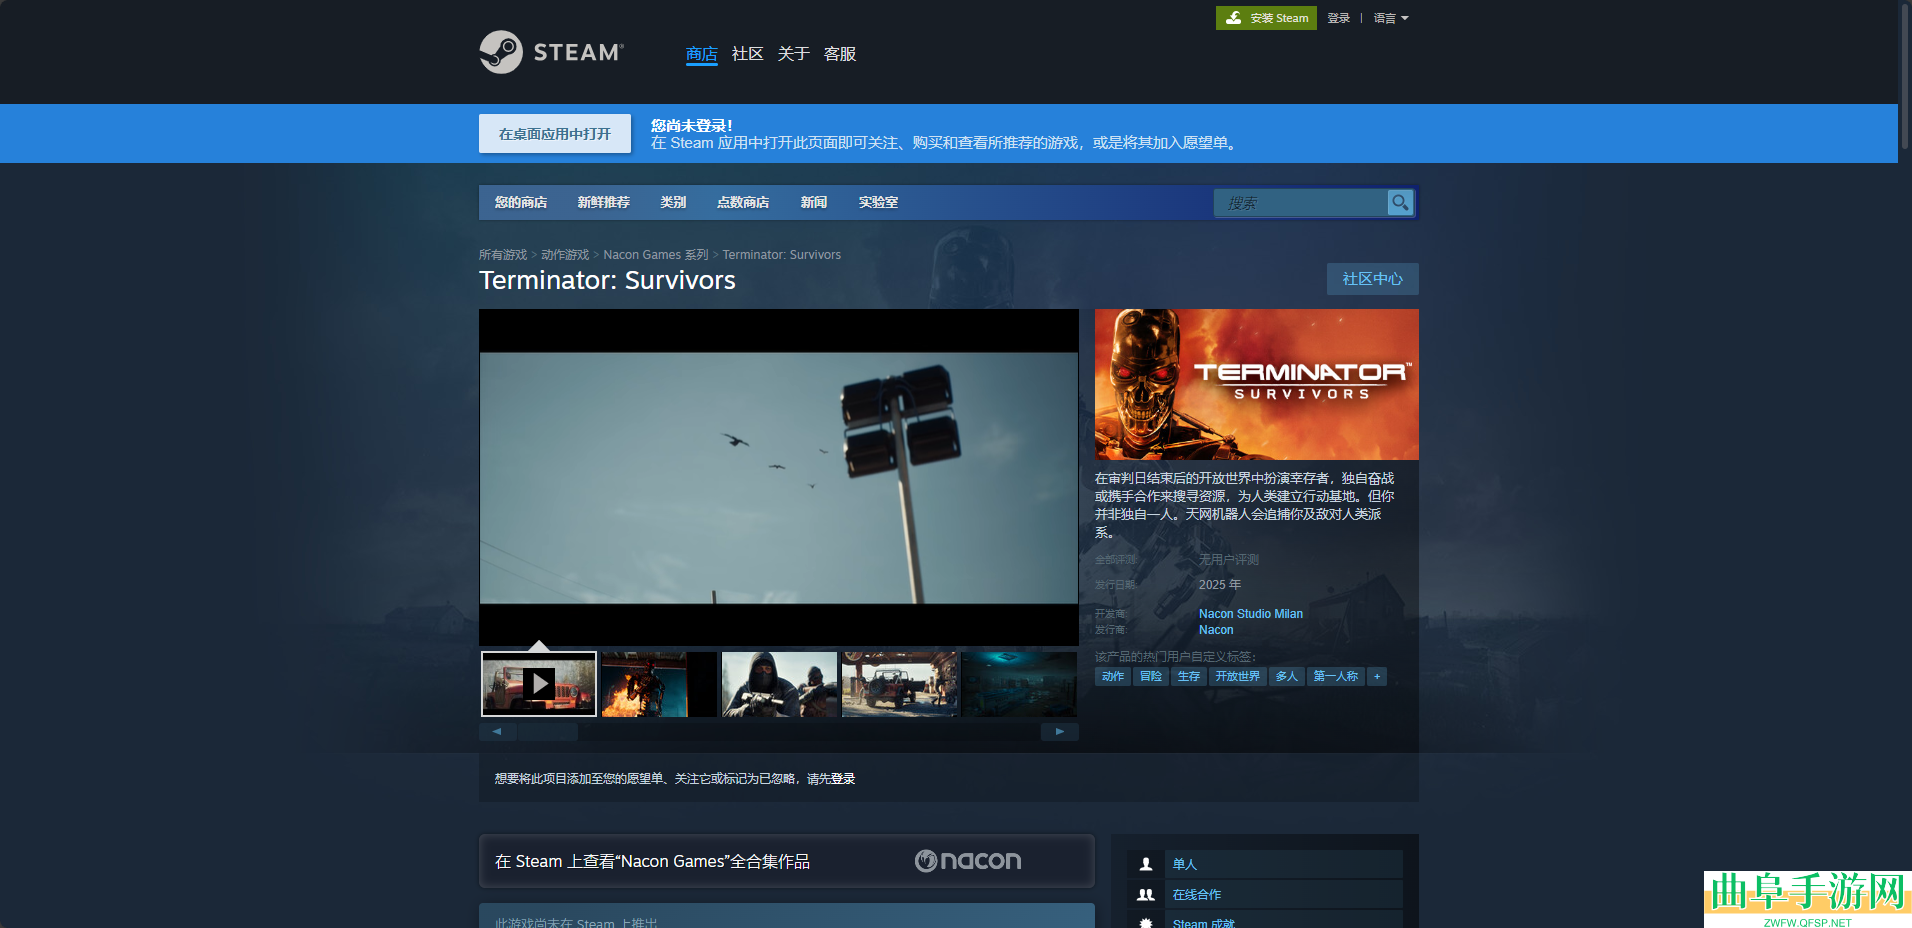Open the 新闻 news tab
Screen dimensions: 1912x928
pos(814,202)
